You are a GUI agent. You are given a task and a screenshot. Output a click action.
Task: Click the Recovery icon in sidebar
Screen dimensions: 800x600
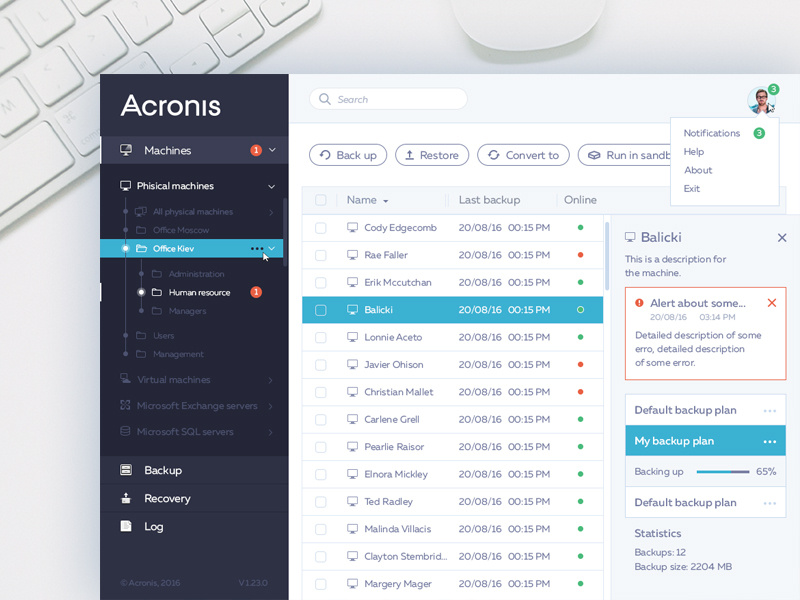click(126, 498)
